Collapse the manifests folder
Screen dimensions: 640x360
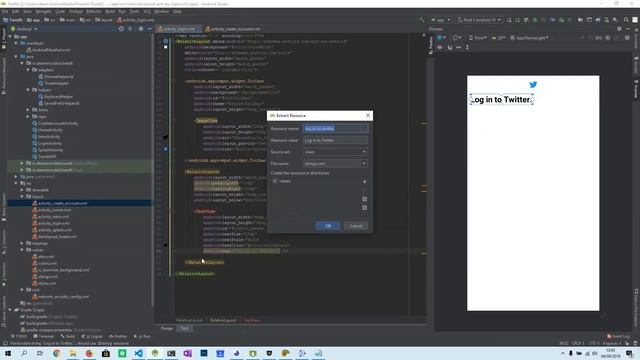tap(16, 43)
